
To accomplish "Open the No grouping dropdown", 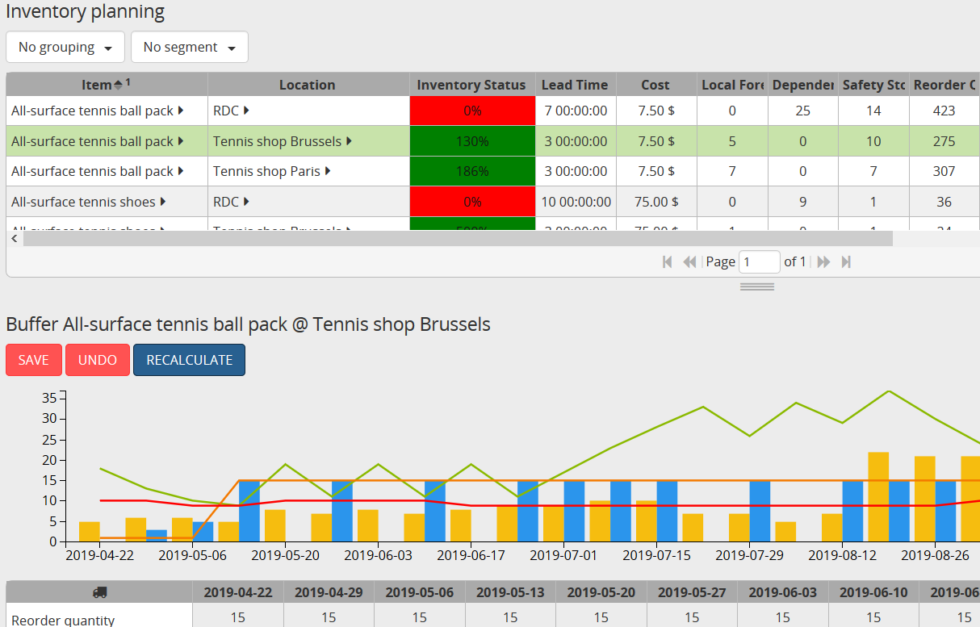I will [66, 47].
